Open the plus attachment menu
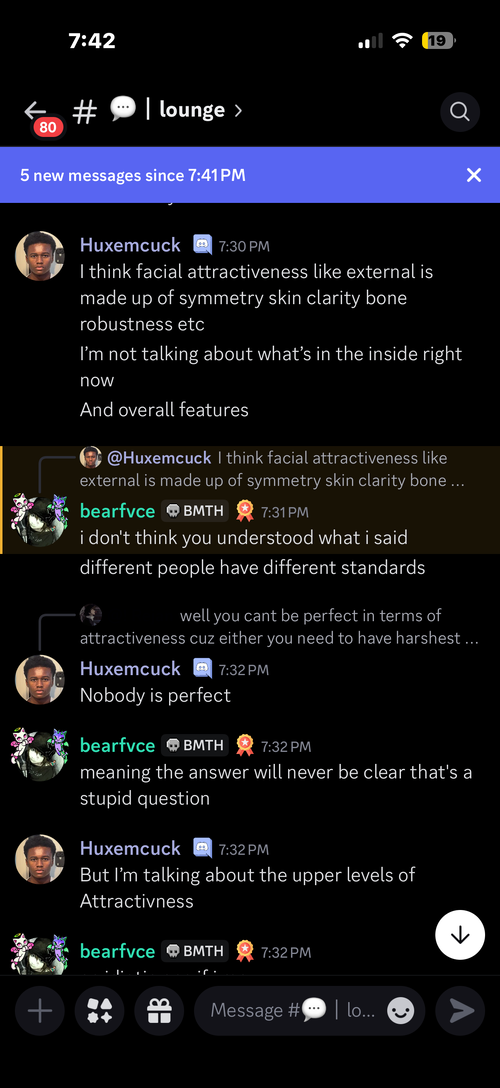 click(40, 1011)
